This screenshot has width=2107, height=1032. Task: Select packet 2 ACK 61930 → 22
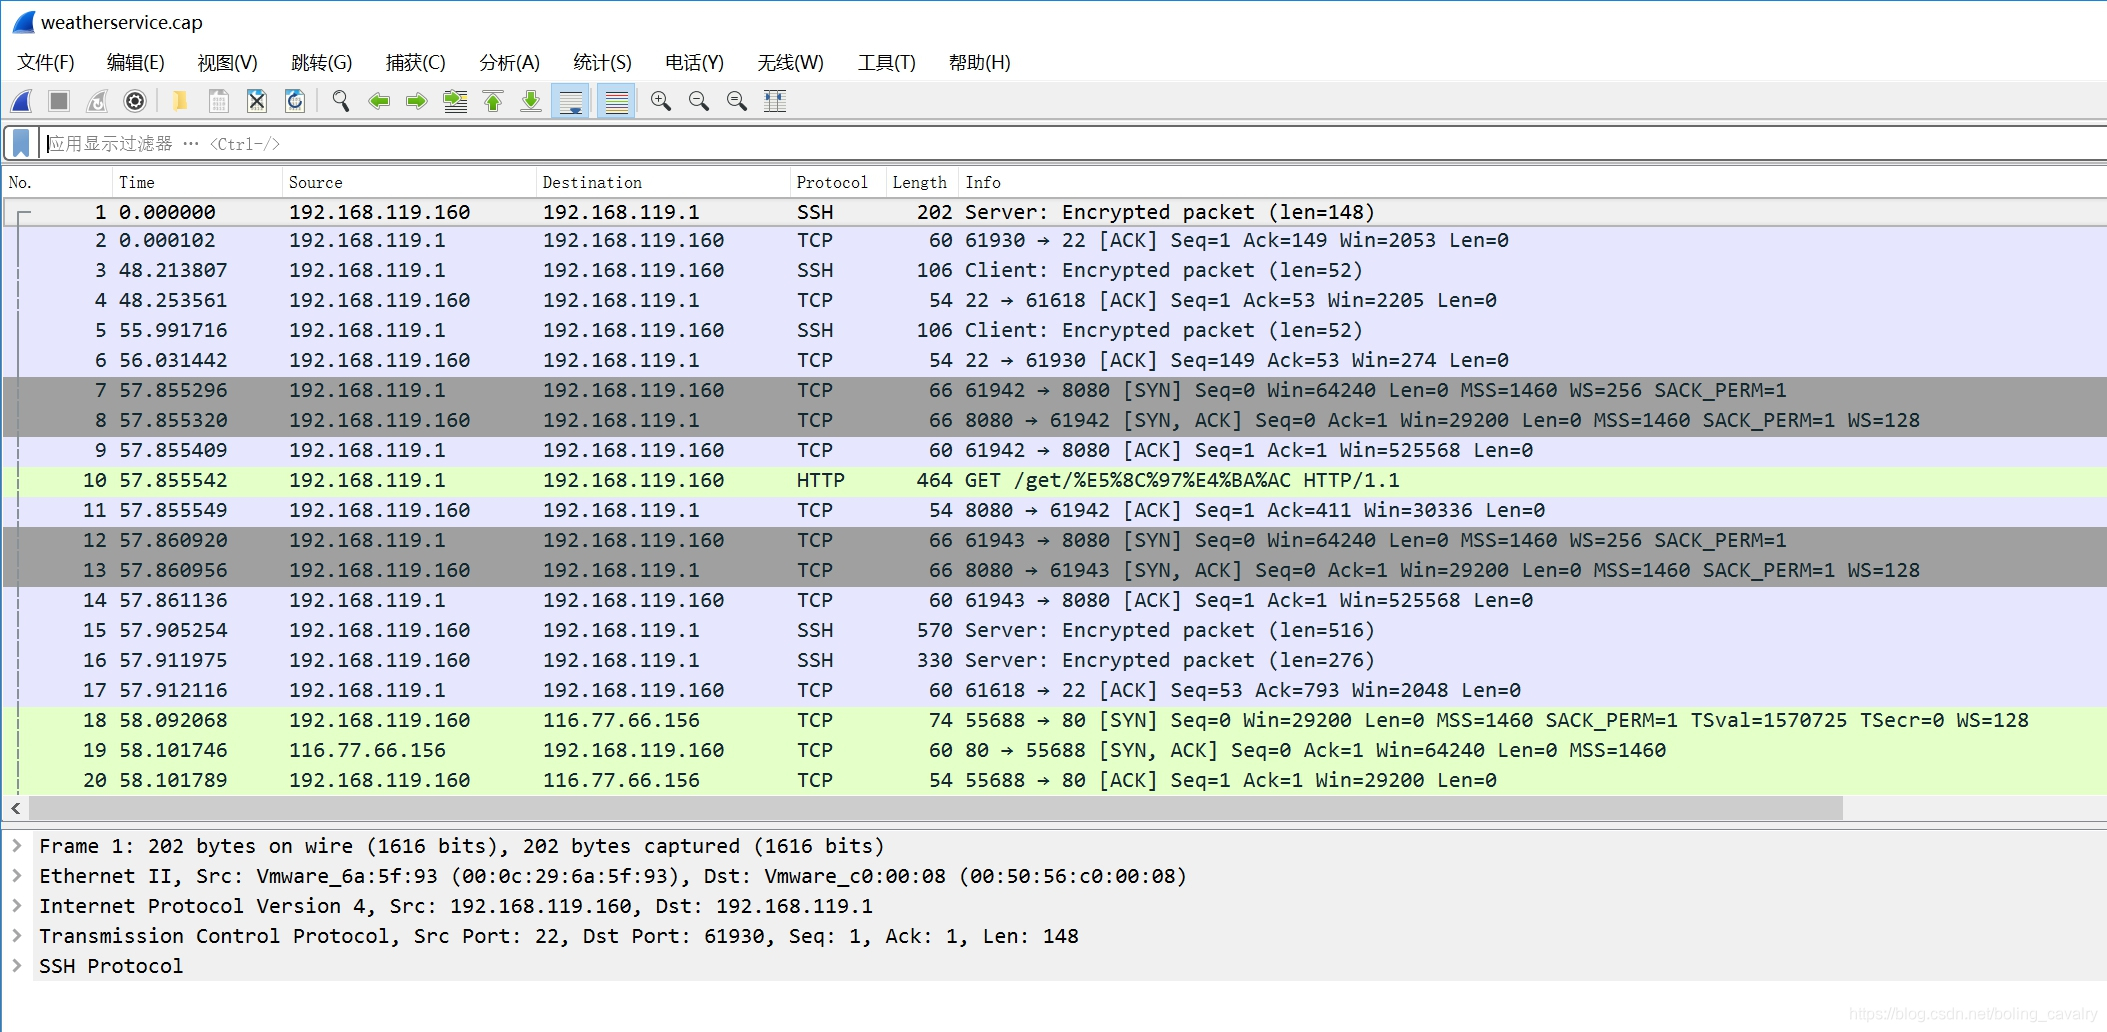tap(1054, 241)
